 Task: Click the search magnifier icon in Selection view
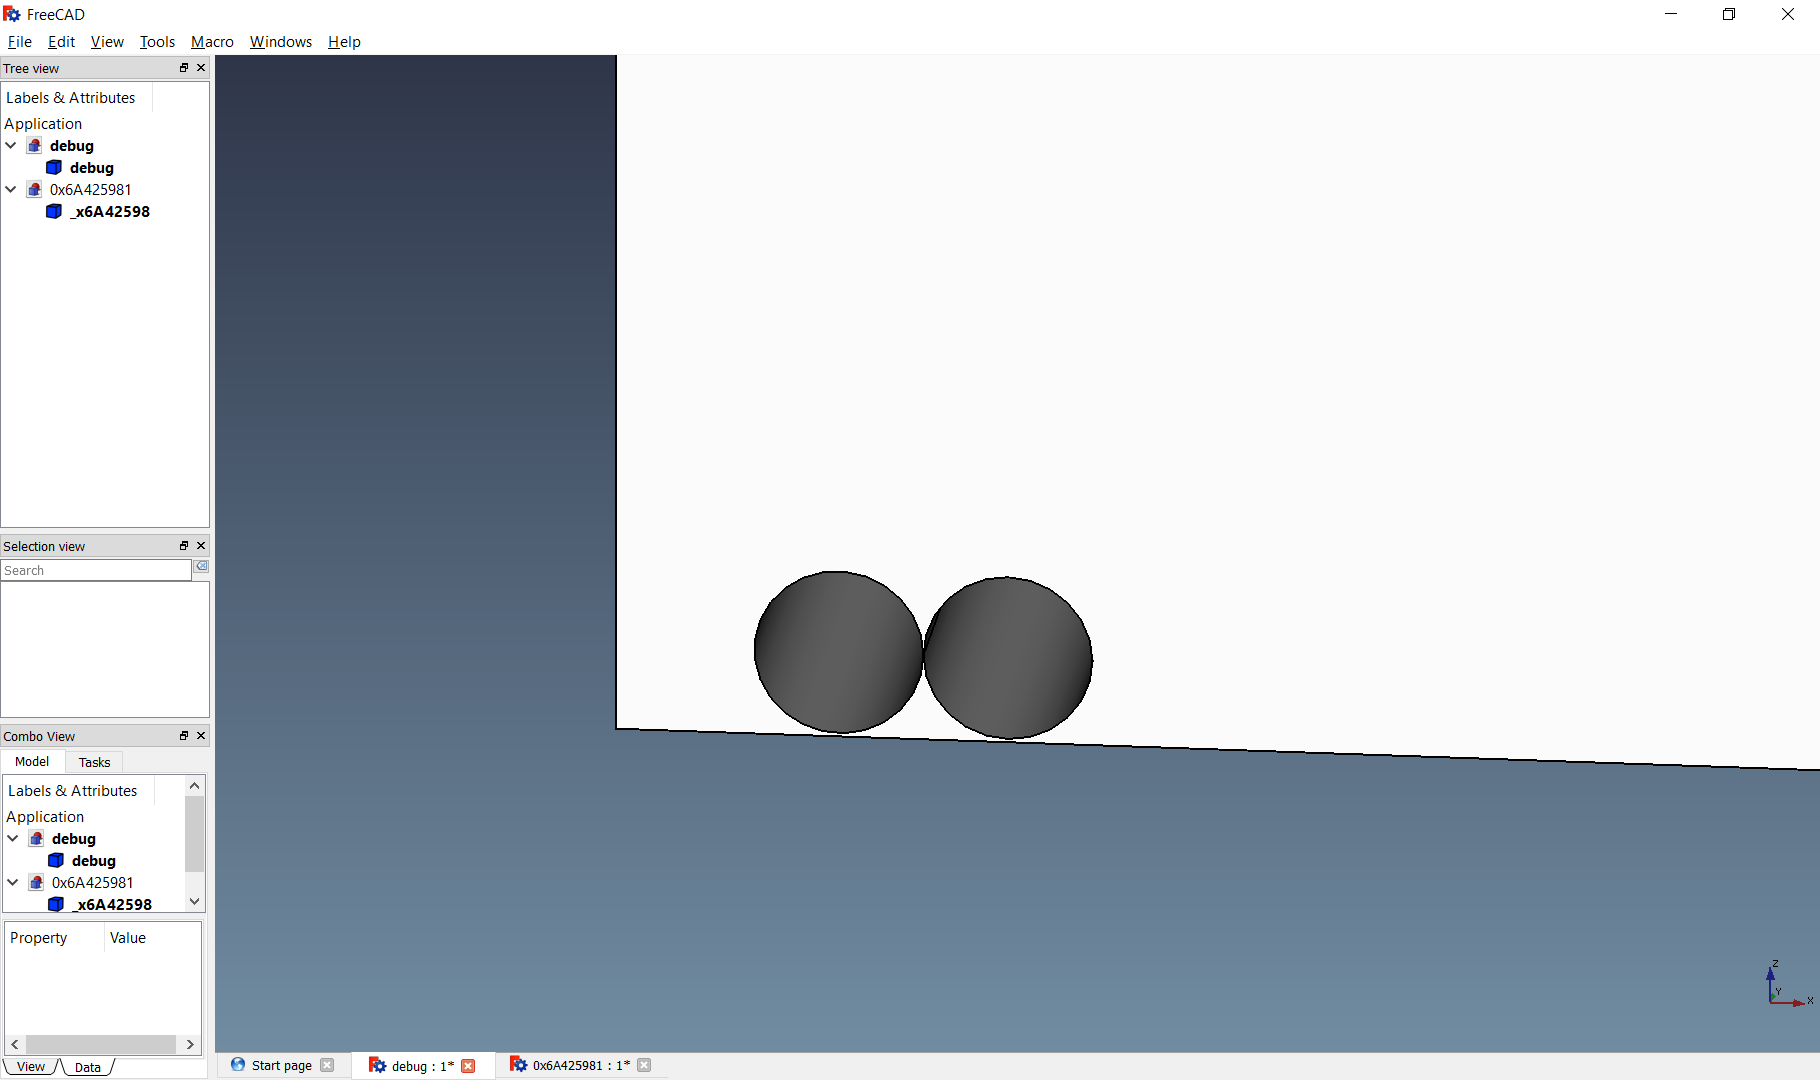pos(201,566)
